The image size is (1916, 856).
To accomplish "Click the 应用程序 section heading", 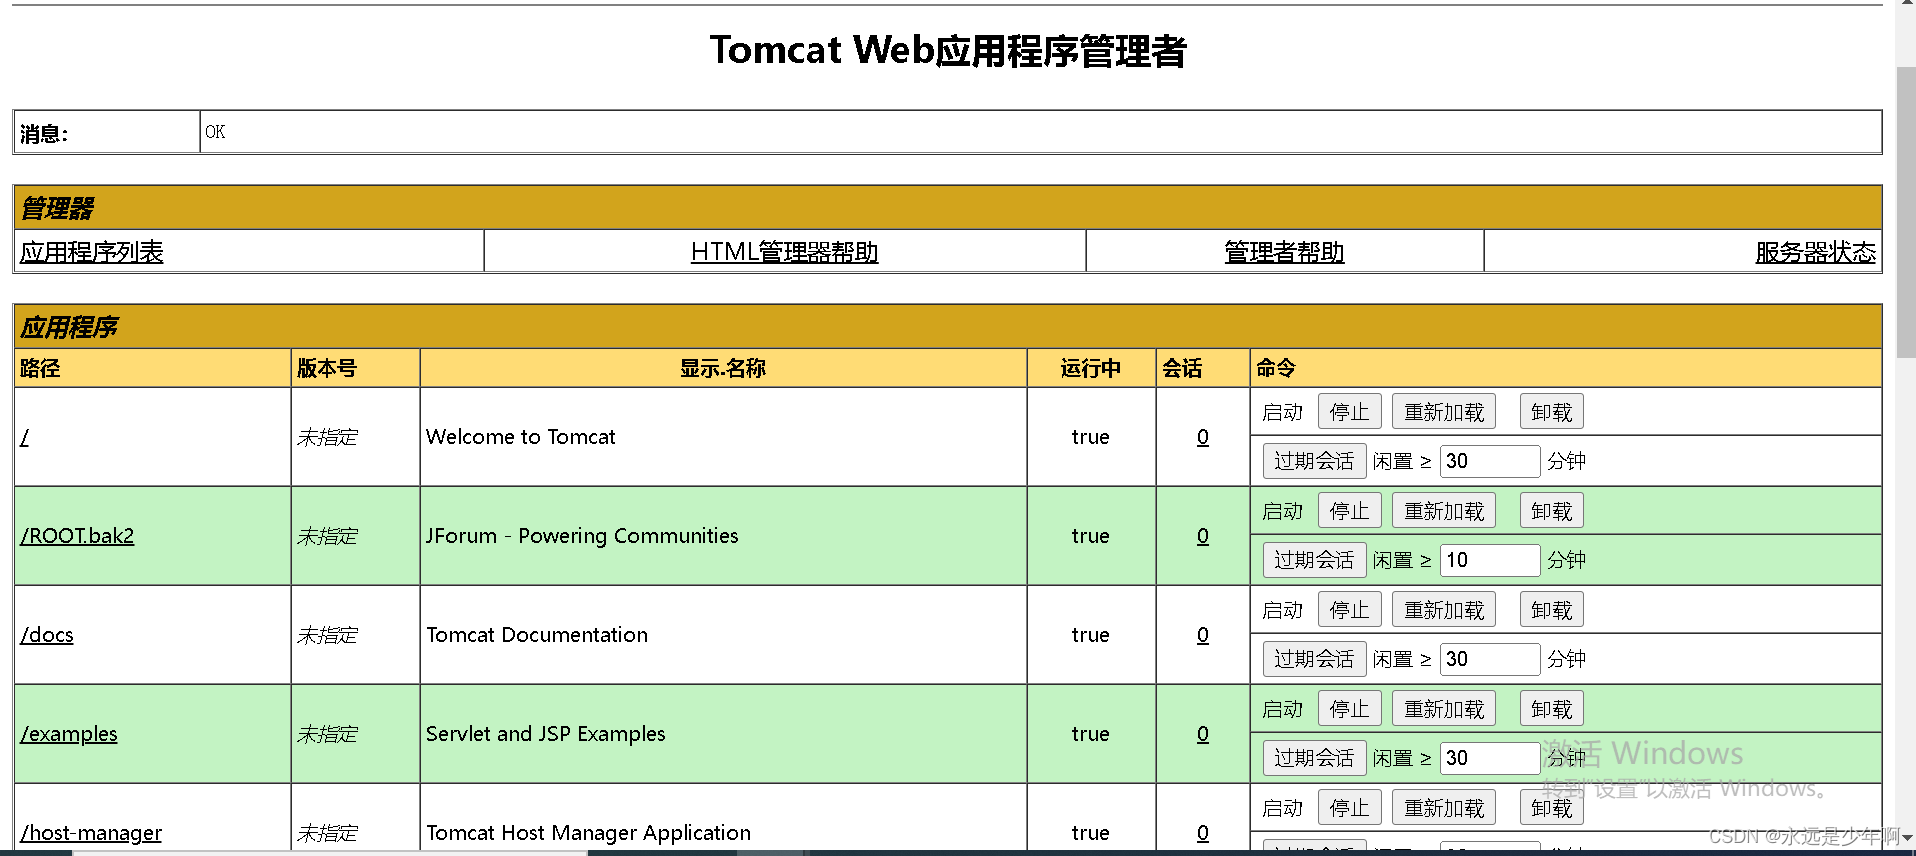I will 69,327.
